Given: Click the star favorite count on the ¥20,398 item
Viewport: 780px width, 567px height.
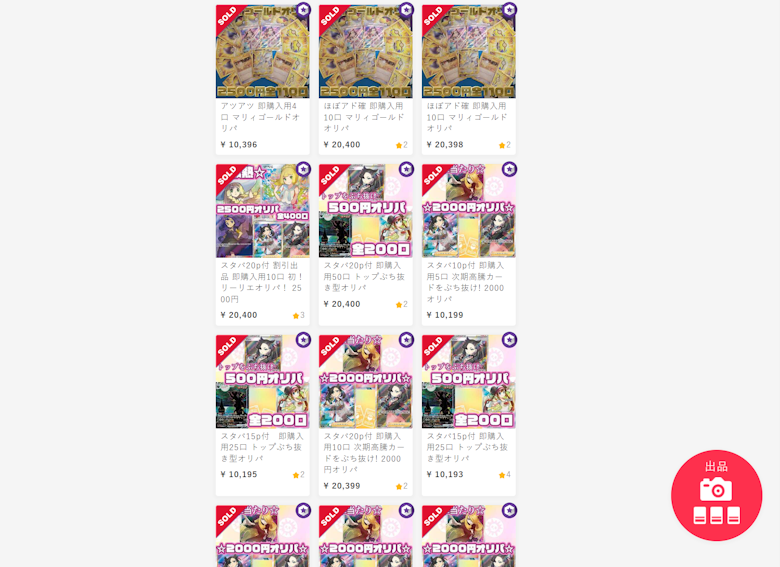Looking at the screenshot, I should pos(505,145).
